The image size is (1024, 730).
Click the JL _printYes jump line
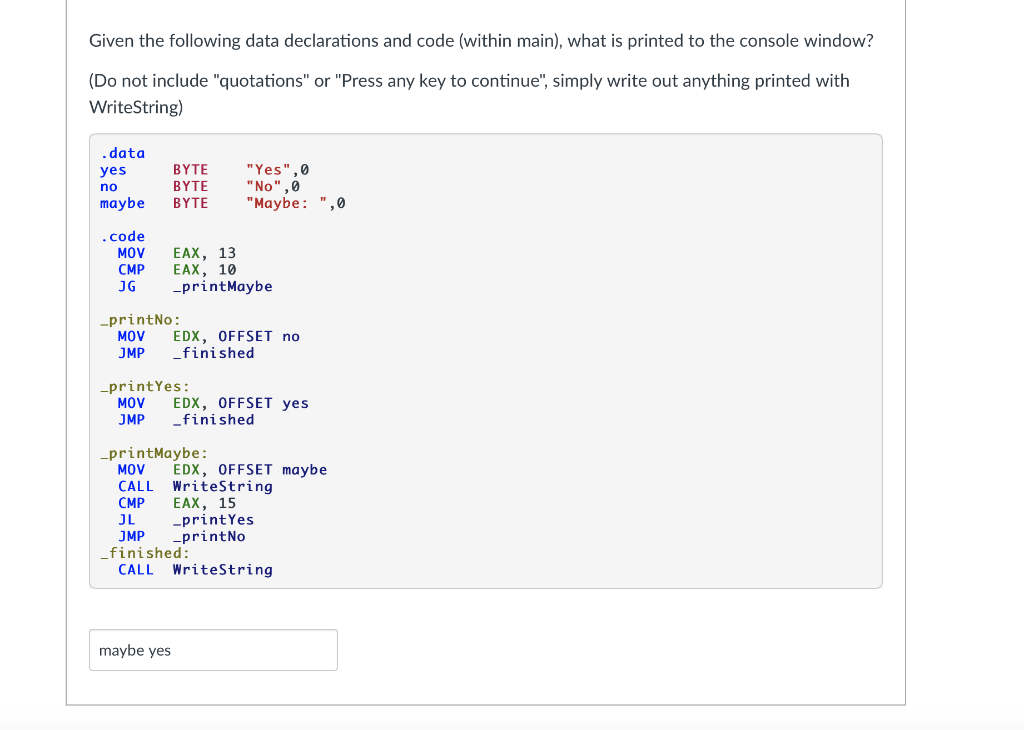point(186,519)
